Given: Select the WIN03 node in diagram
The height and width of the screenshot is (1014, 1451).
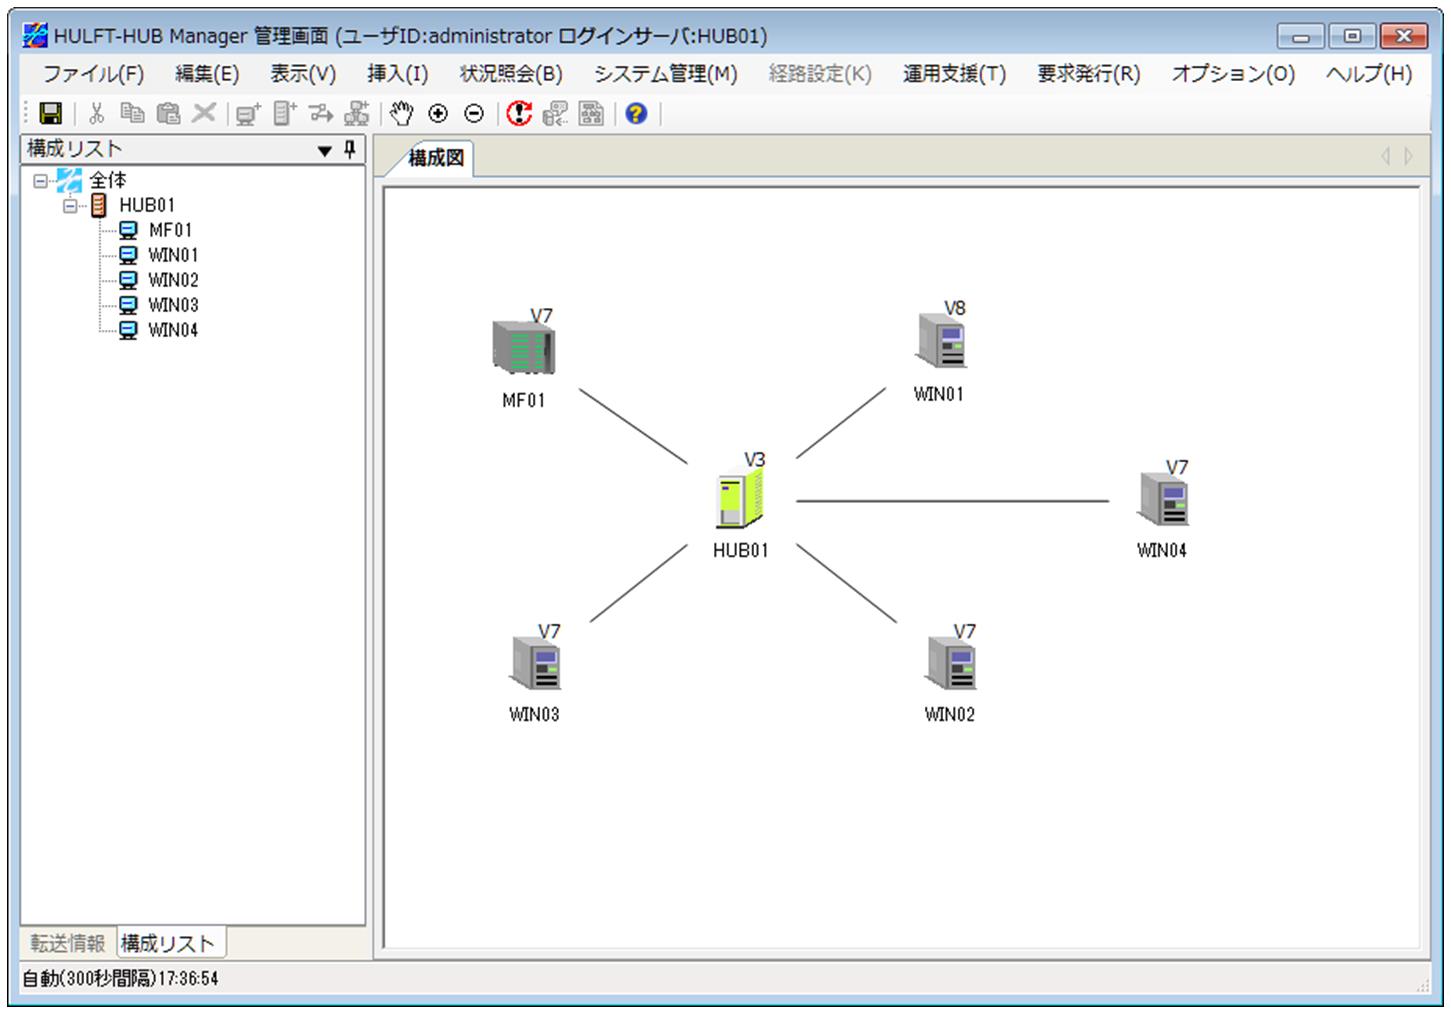Looking at the screenshot, I should (x=535, y=662).
